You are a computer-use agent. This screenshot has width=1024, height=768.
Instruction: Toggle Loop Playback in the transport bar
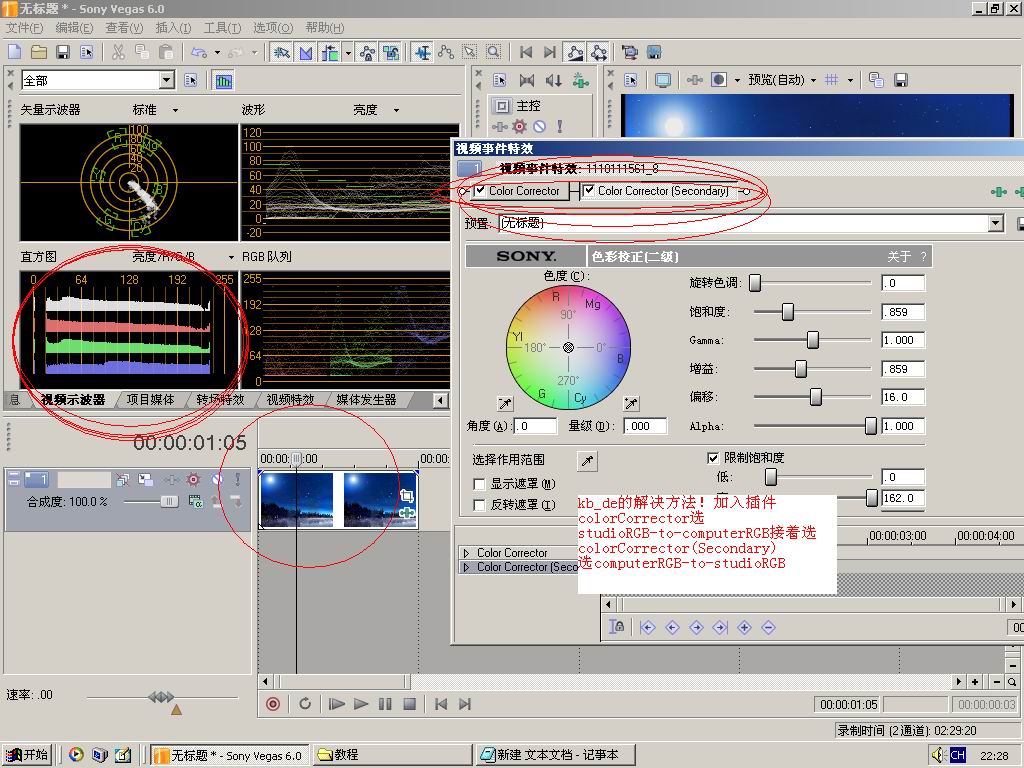305,704
